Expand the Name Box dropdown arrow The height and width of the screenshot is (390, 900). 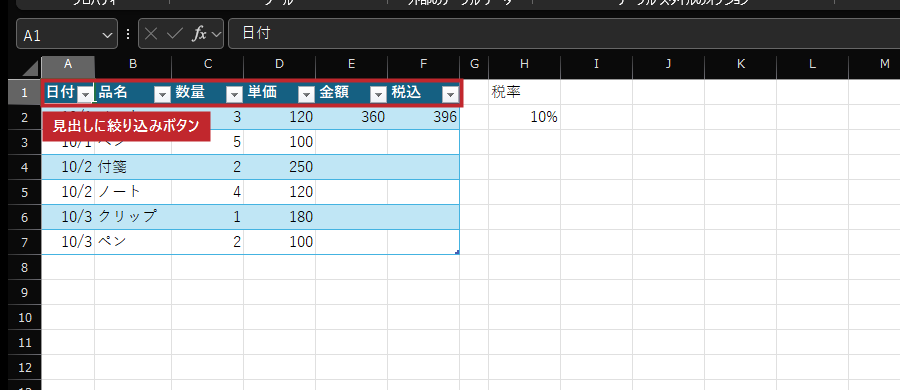click(107, 35)
